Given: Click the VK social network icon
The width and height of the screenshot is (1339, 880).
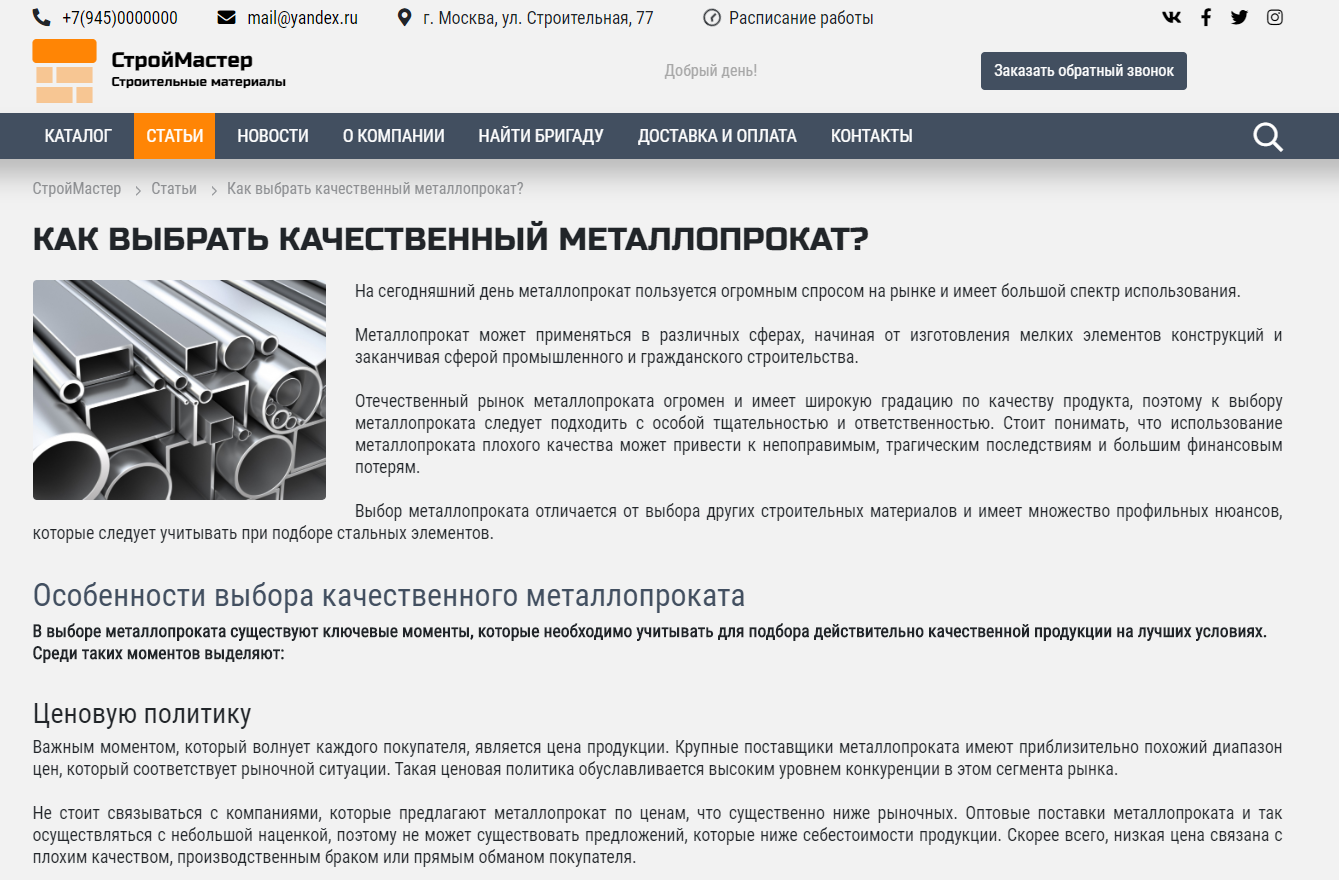Looking at the screenshot, I should (1171, 17).
